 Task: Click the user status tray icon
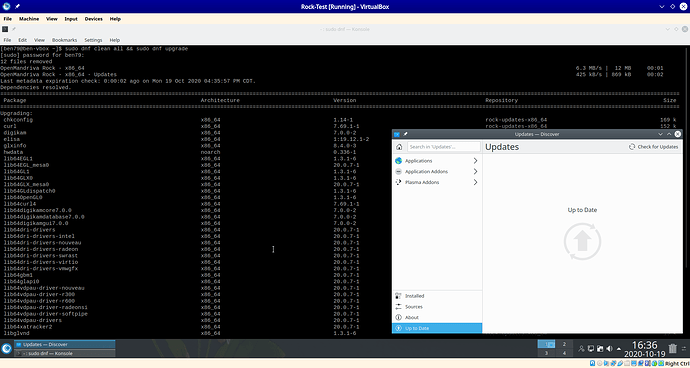[x=581, y=349]
